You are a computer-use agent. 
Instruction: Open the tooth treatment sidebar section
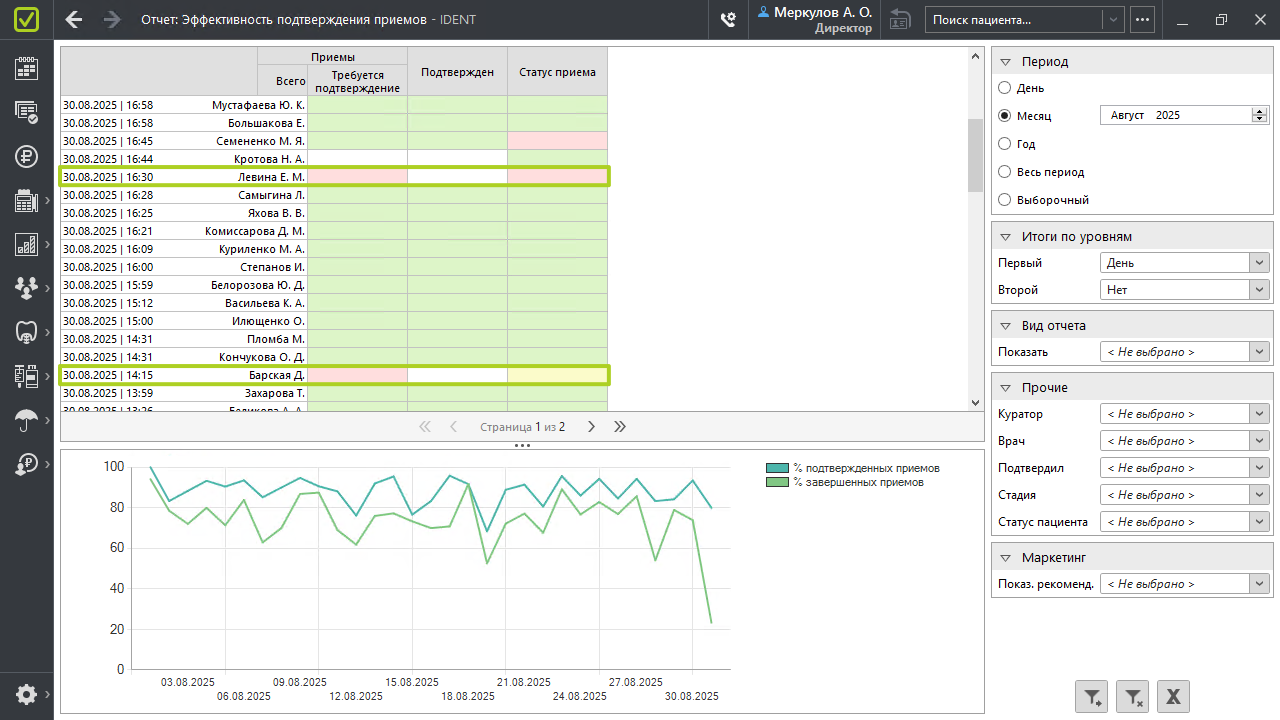26,331
